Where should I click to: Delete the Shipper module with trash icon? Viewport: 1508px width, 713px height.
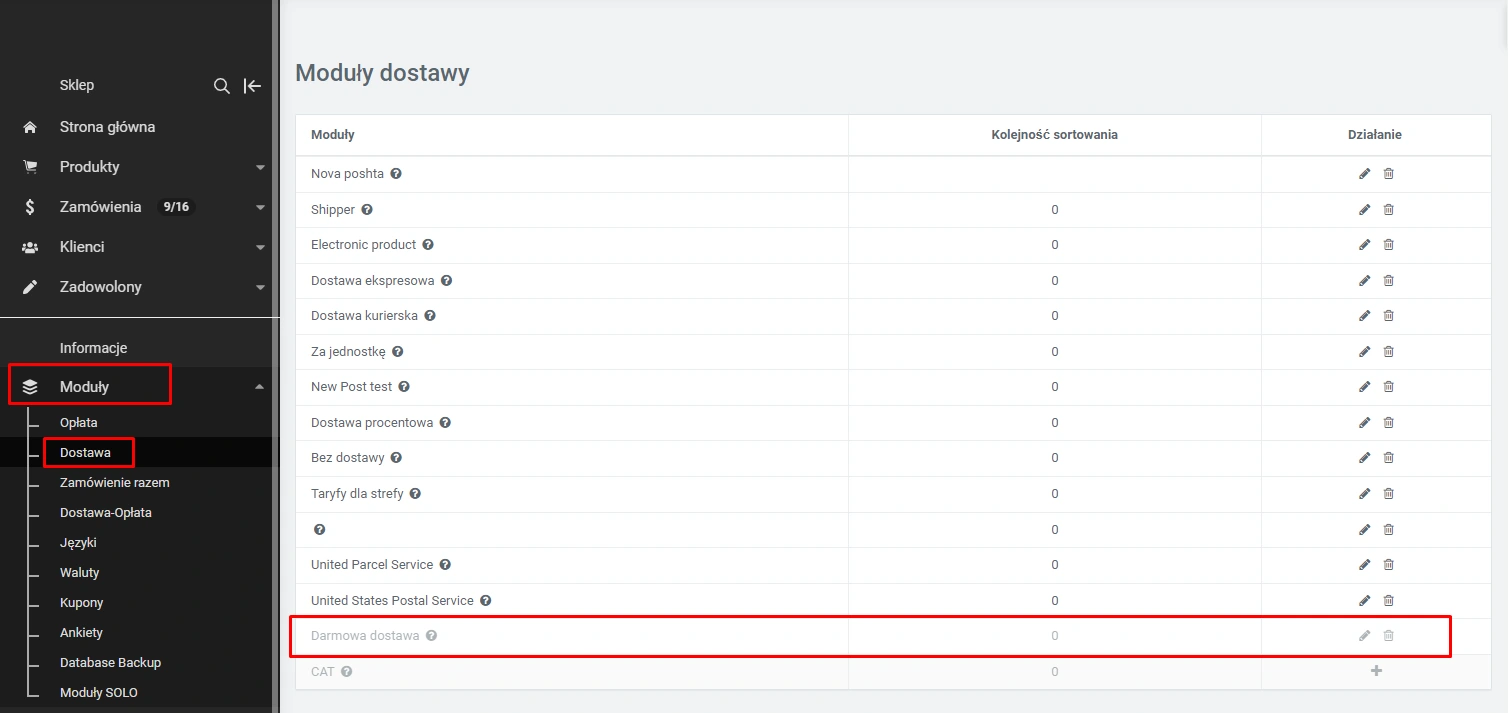pyautogui.click(x=1388, y=210)
